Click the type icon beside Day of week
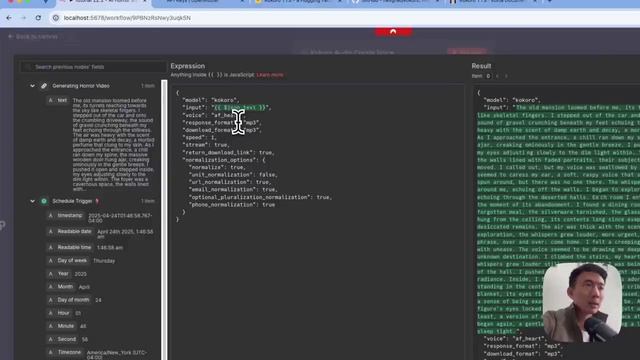Screen dimensions: 640x360 [x=51, y=260]
